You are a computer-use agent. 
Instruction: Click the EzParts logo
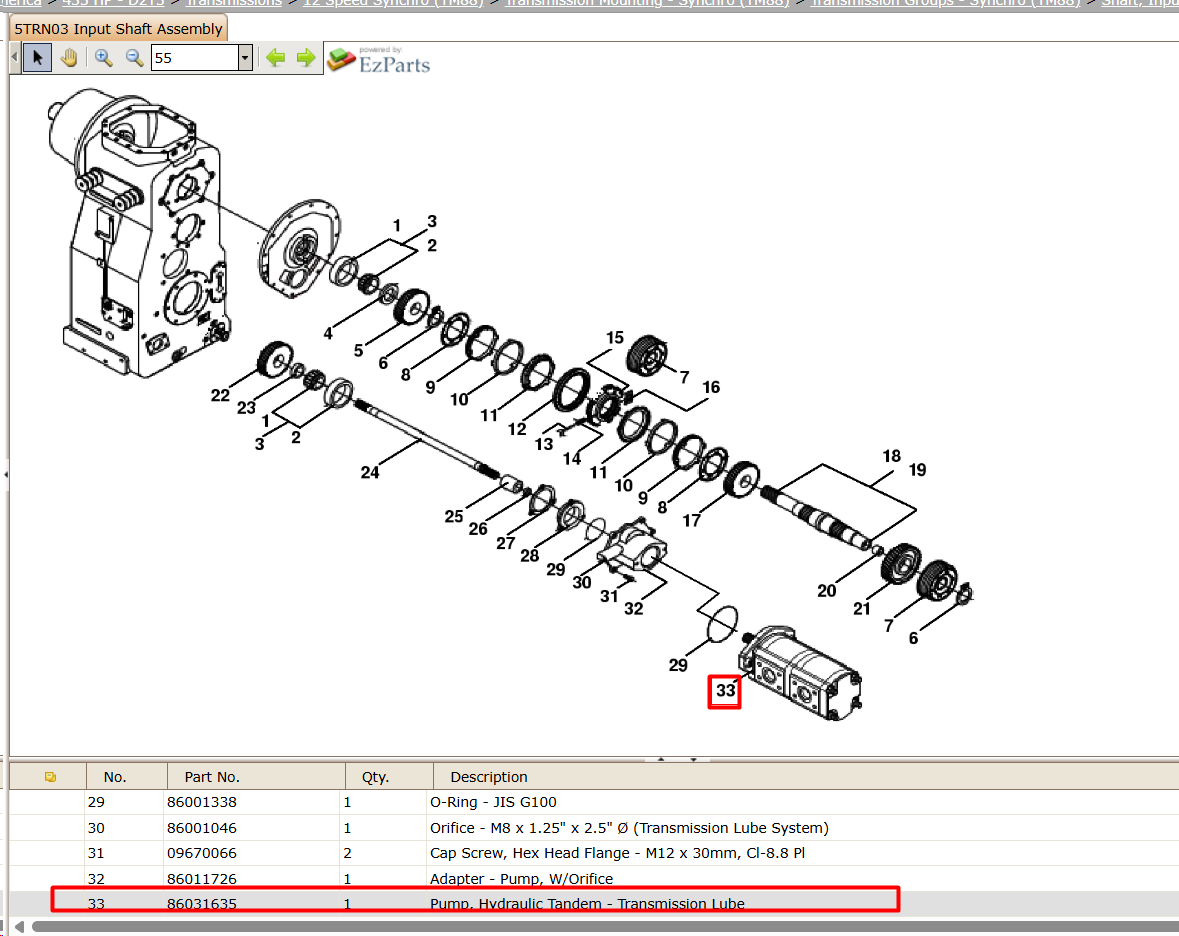tap(379, 60)
